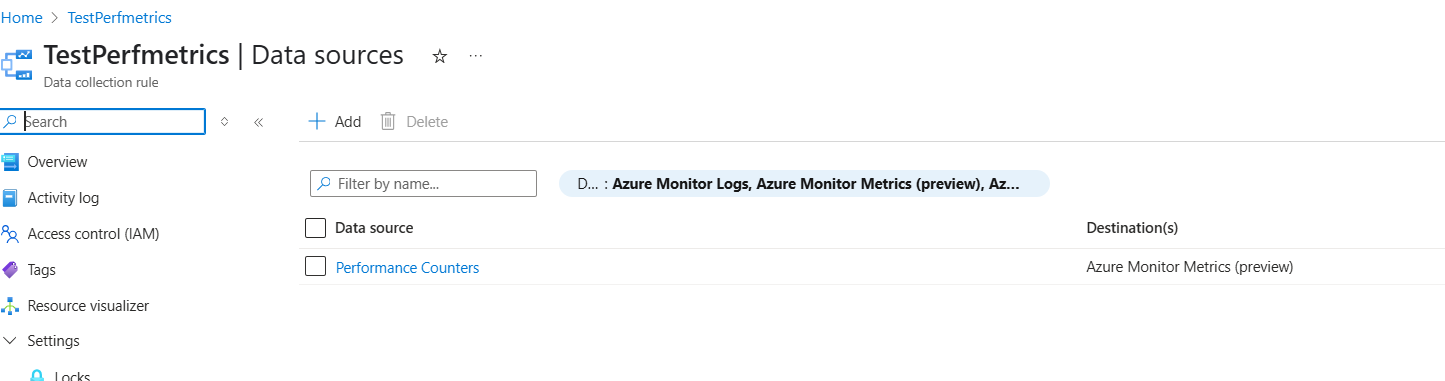Open Activity log from sidebar icon
This screenshot has width=1445, height=381.
point(10,198)
